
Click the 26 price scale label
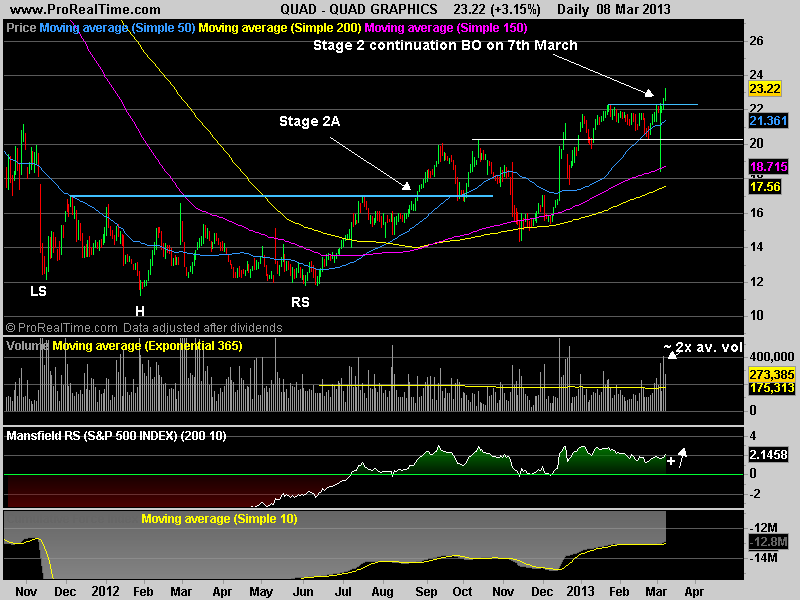click(756, 41)
